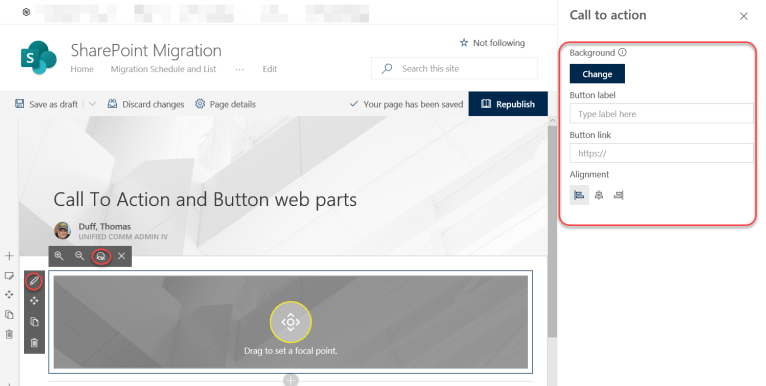Open Migration Schedule and List link

[163, 69]
